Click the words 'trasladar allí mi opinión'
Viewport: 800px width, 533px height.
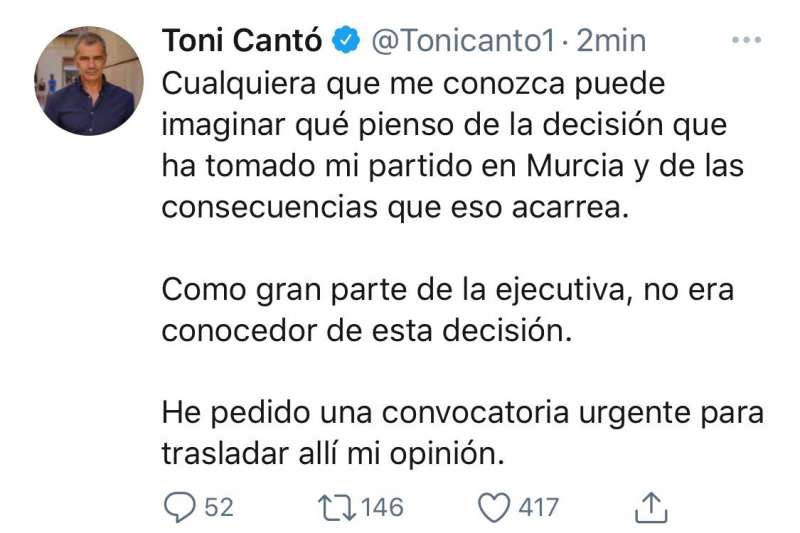point(333,454)
